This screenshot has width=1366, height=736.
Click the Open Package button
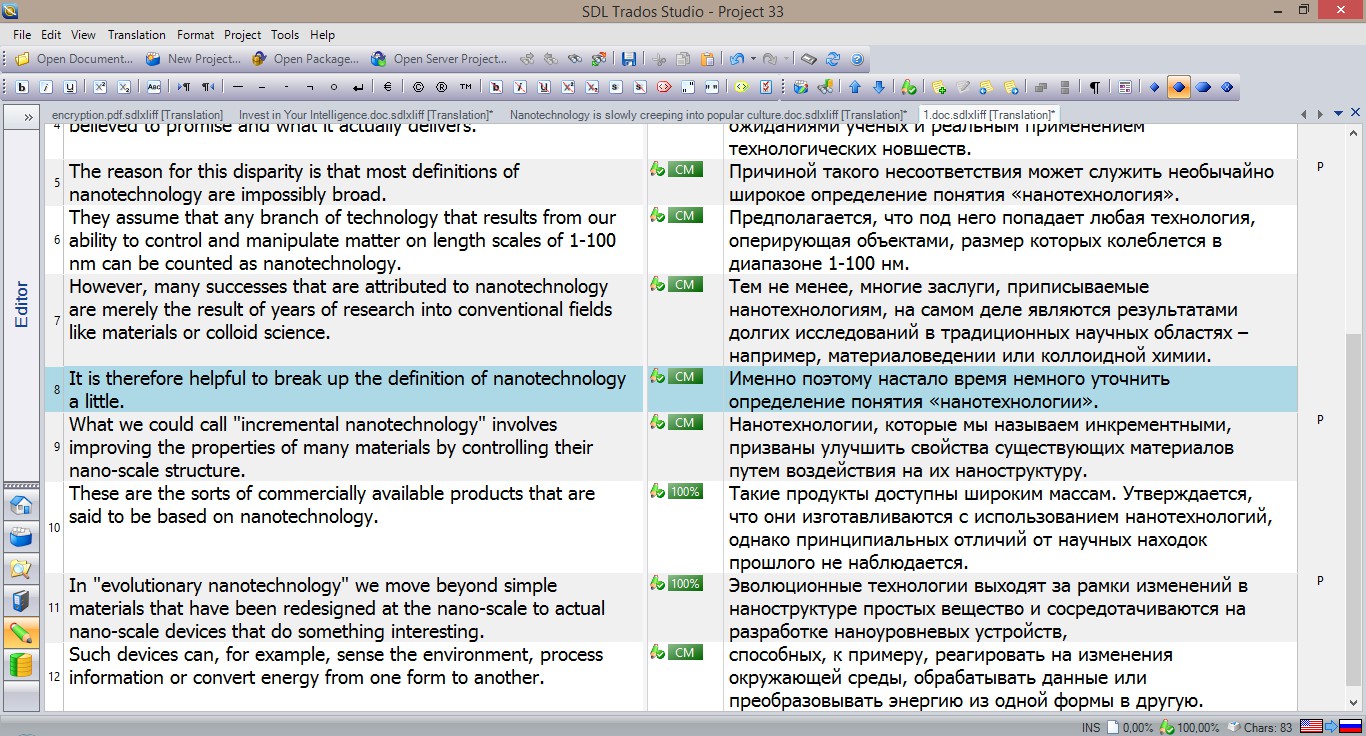pos(306,59)
